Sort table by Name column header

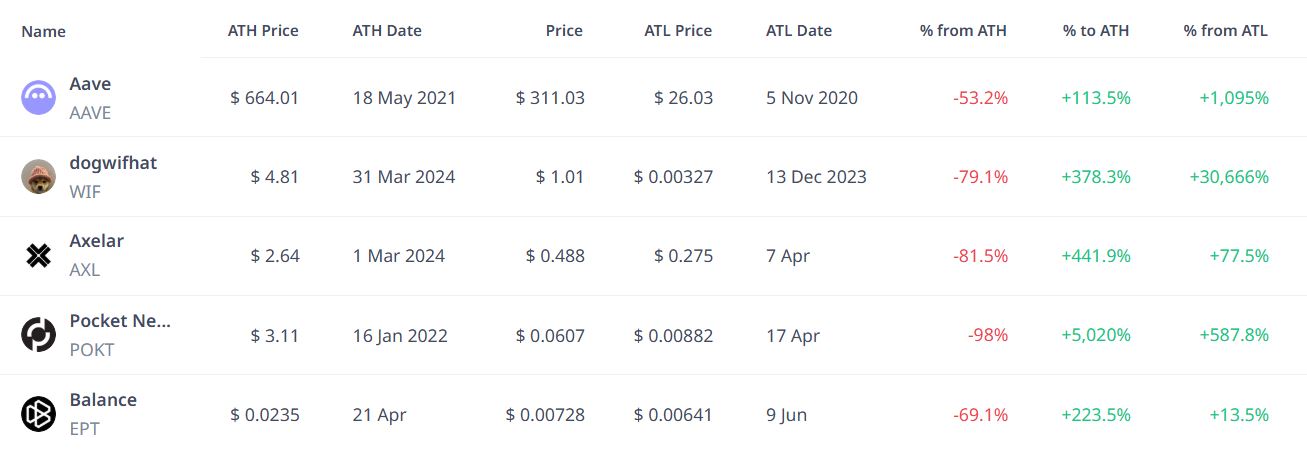tap(43, 31)
